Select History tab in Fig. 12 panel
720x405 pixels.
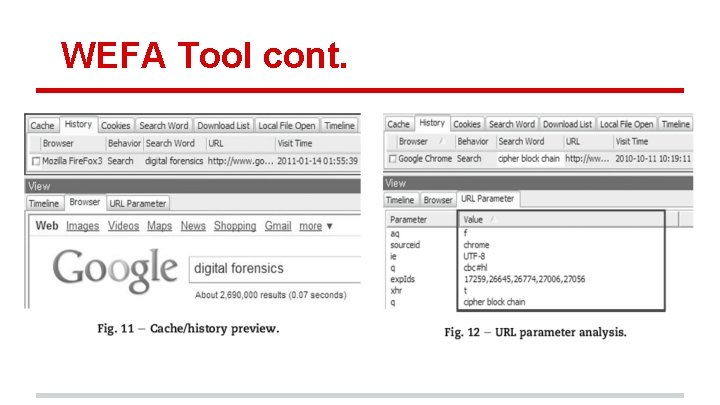click(x=432, y=123)
